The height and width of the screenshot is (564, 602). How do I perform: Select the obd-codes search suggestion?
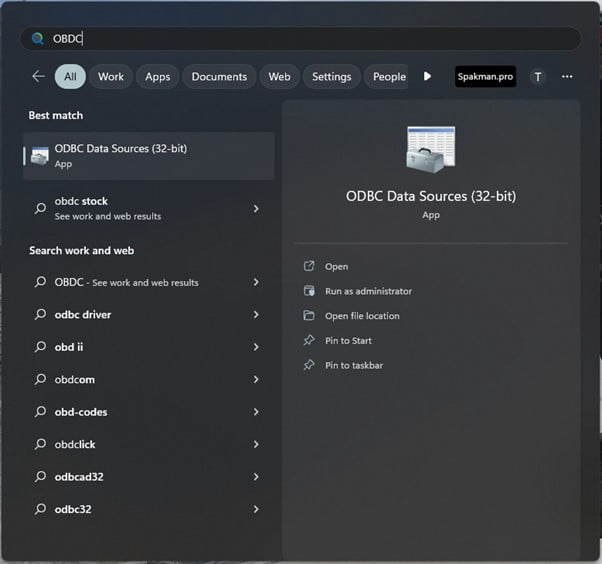pos(81,412)
